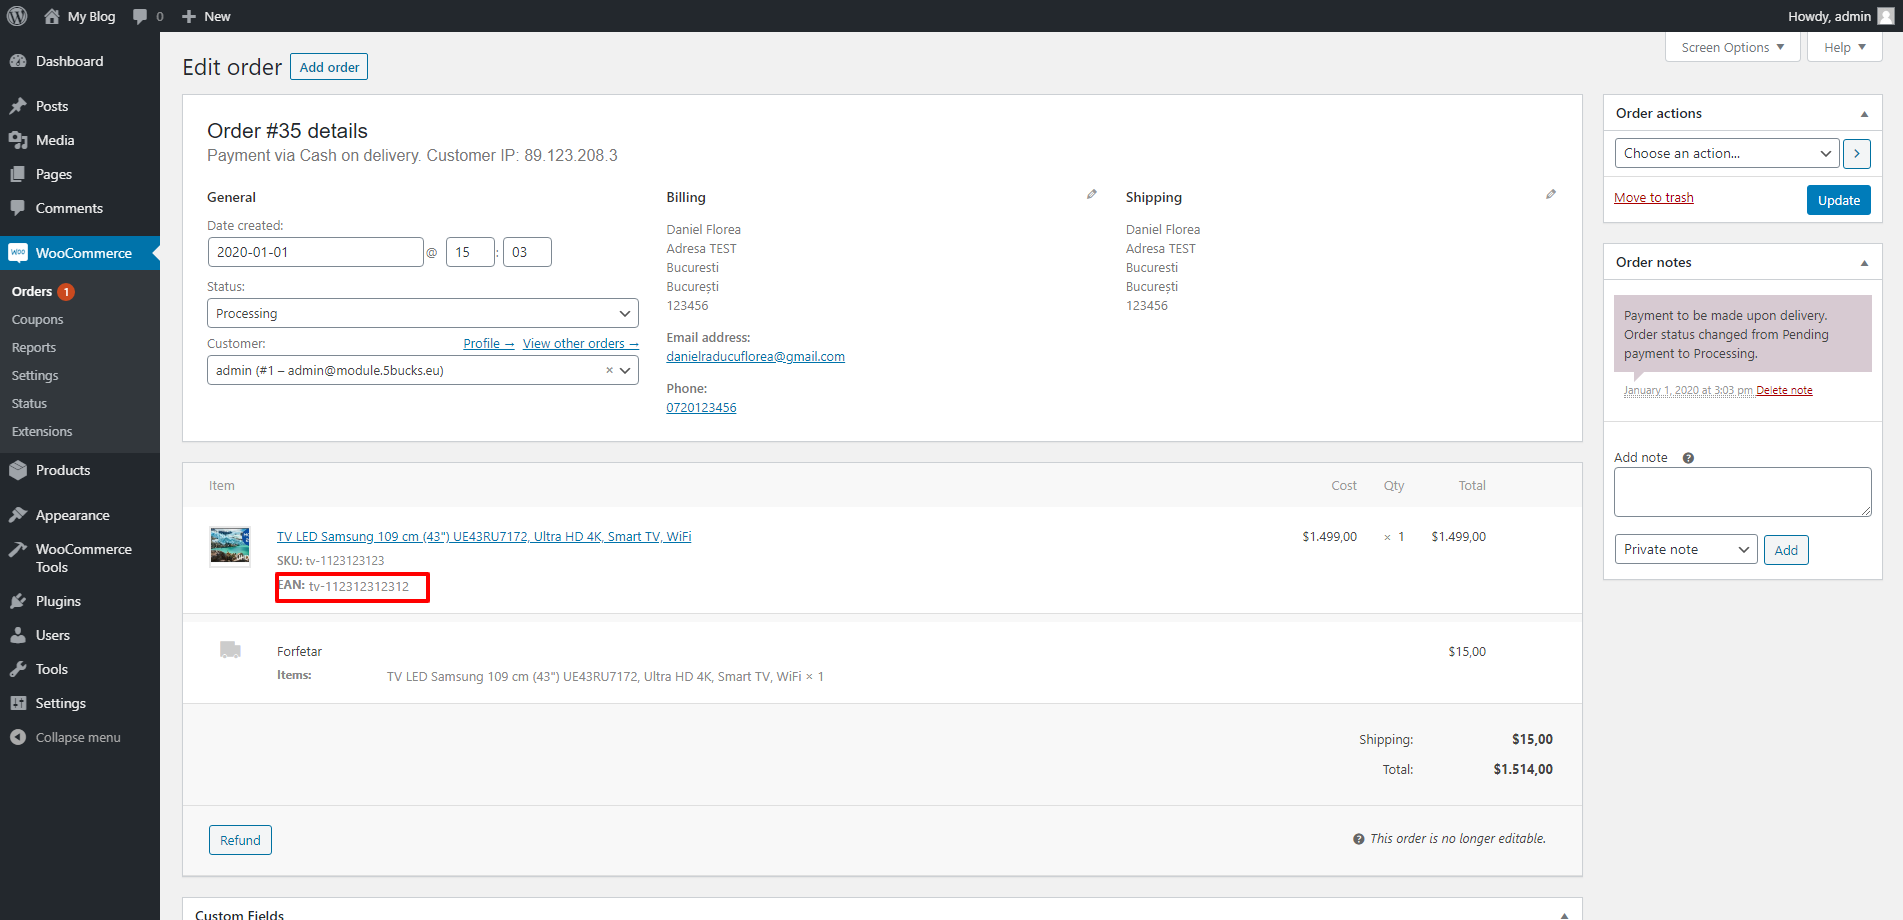Open the Products menu in the sidebar
Image resolution: width=1903 pixels, height=920 pixels.
pos(63,471)
